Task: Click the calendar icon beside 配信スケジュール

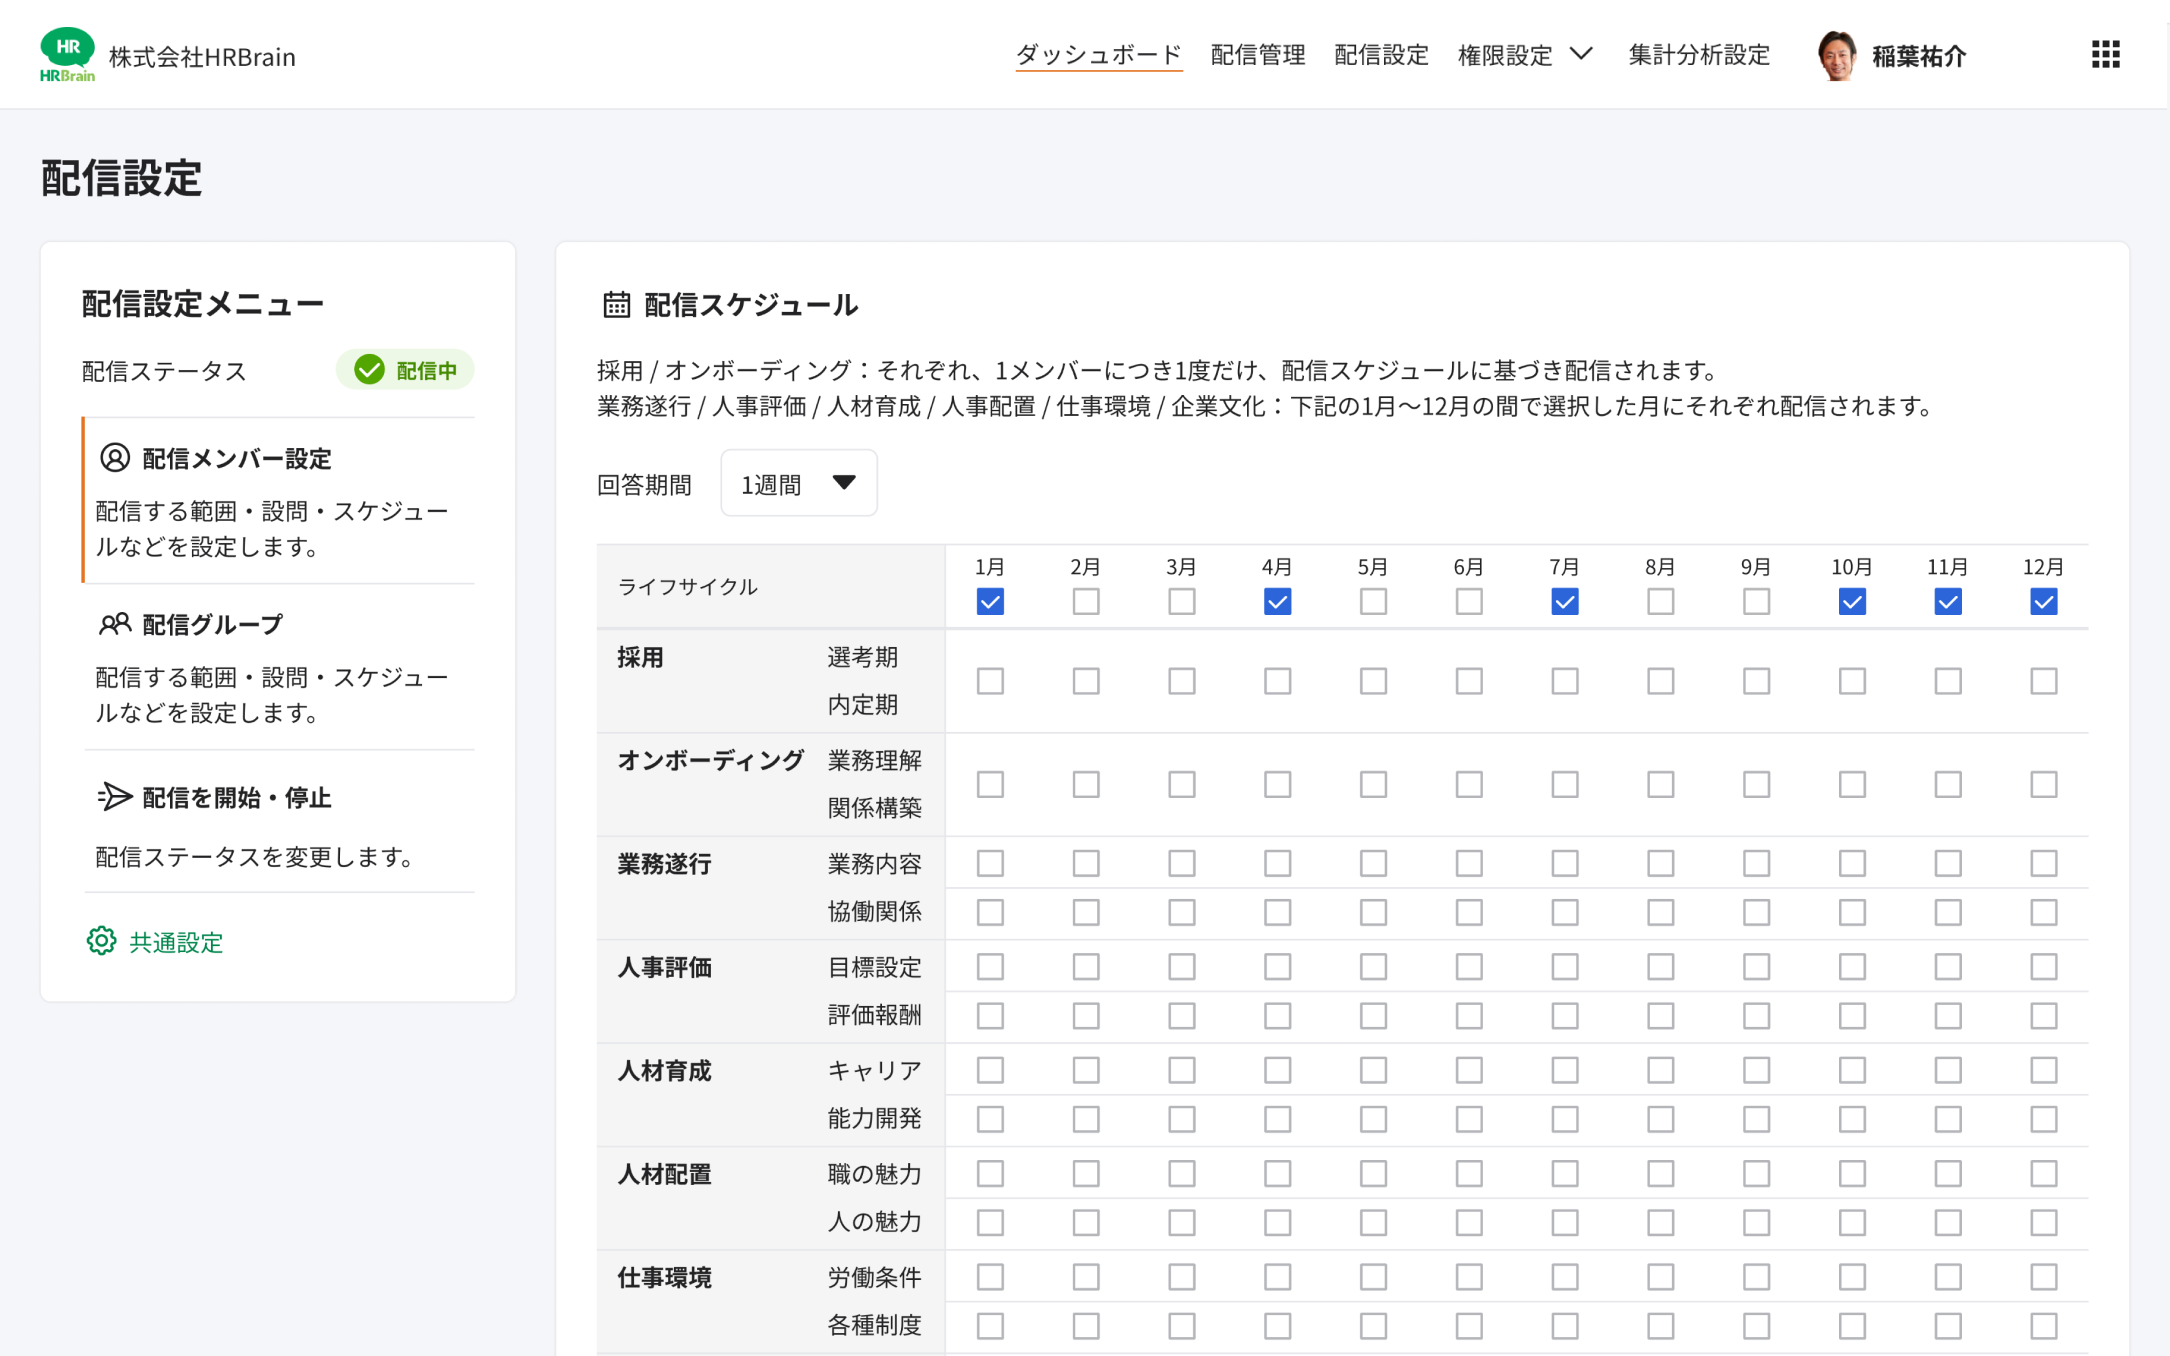Action: [616, 304]
